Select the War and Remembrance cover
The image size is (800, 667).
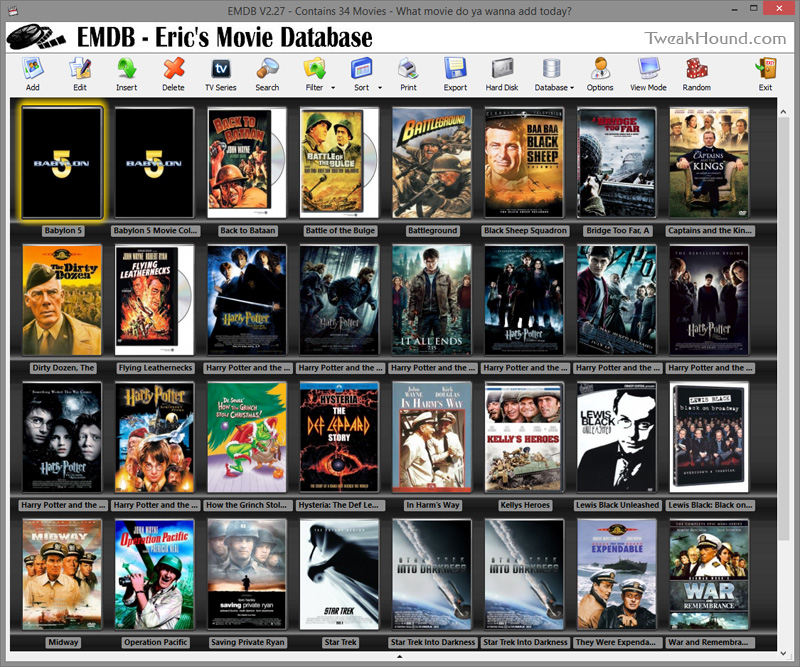tap(709, 575)
